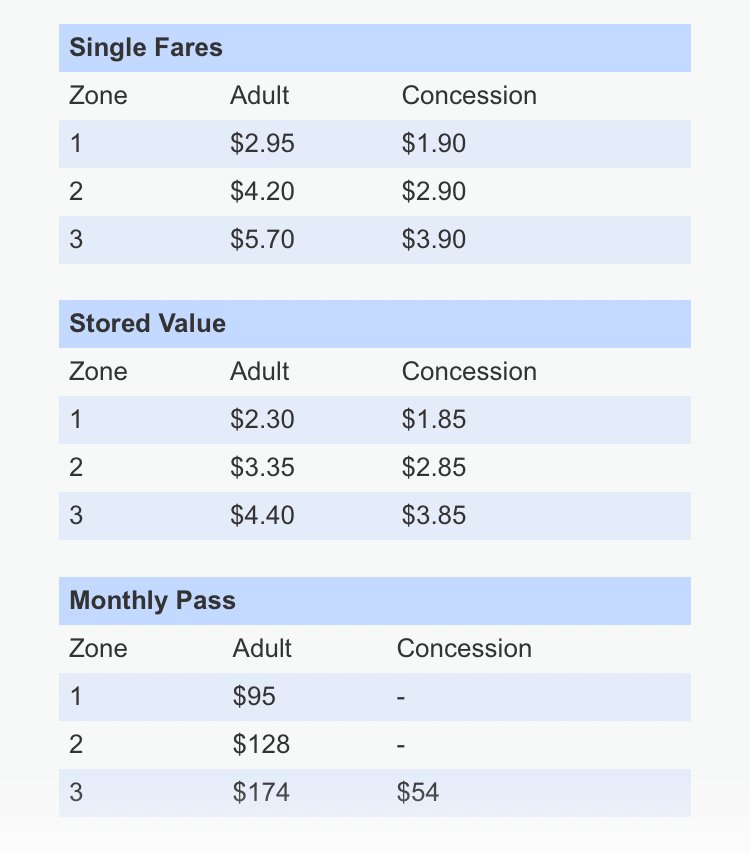The height and width of the screenshot is (853, 750).
Task: Select the $3.85 stored value concession fare
Action: (x=434, y=516)
